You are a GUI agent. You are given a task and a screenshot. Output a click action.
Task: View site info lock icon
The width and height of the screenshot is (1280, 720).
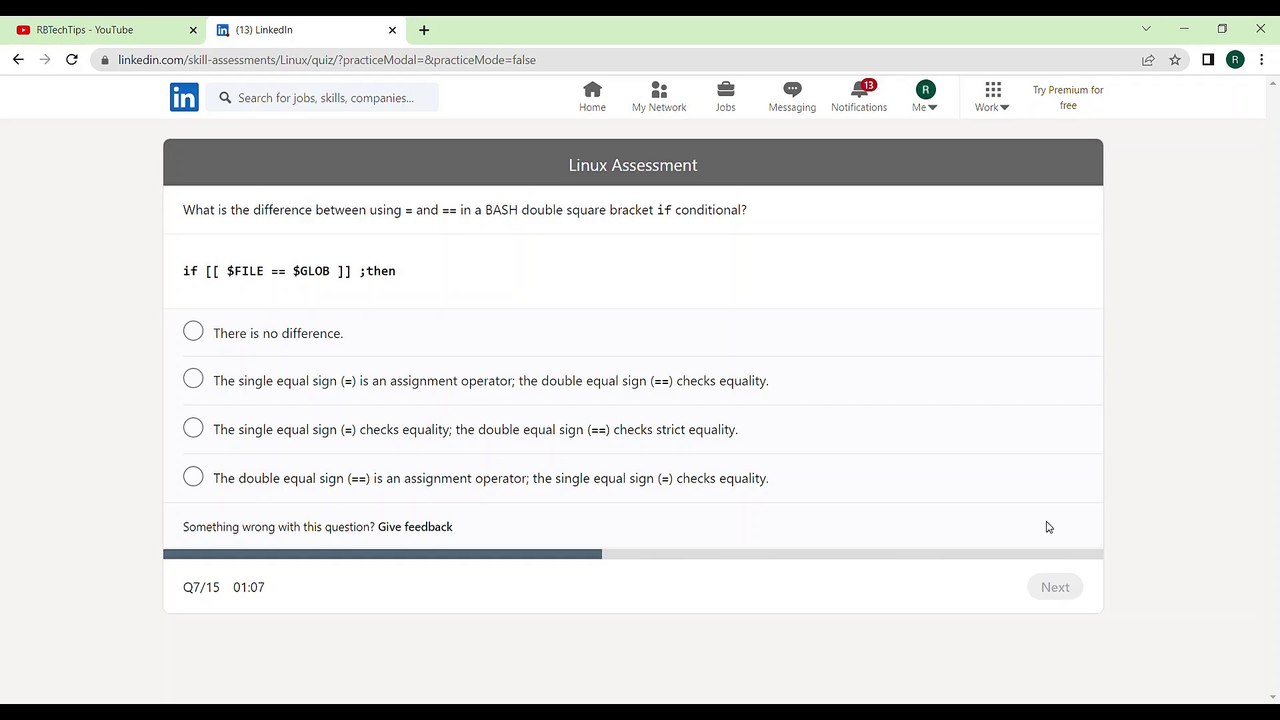(105, 60)
